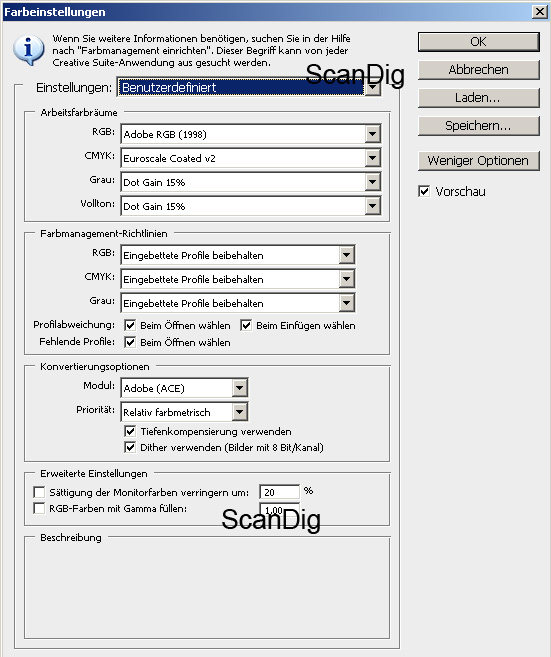Enable RGB-Farben mit Gamma füllen checkbox
The height and width of the screenshot is (657, 551).
(x=39, y=508)
